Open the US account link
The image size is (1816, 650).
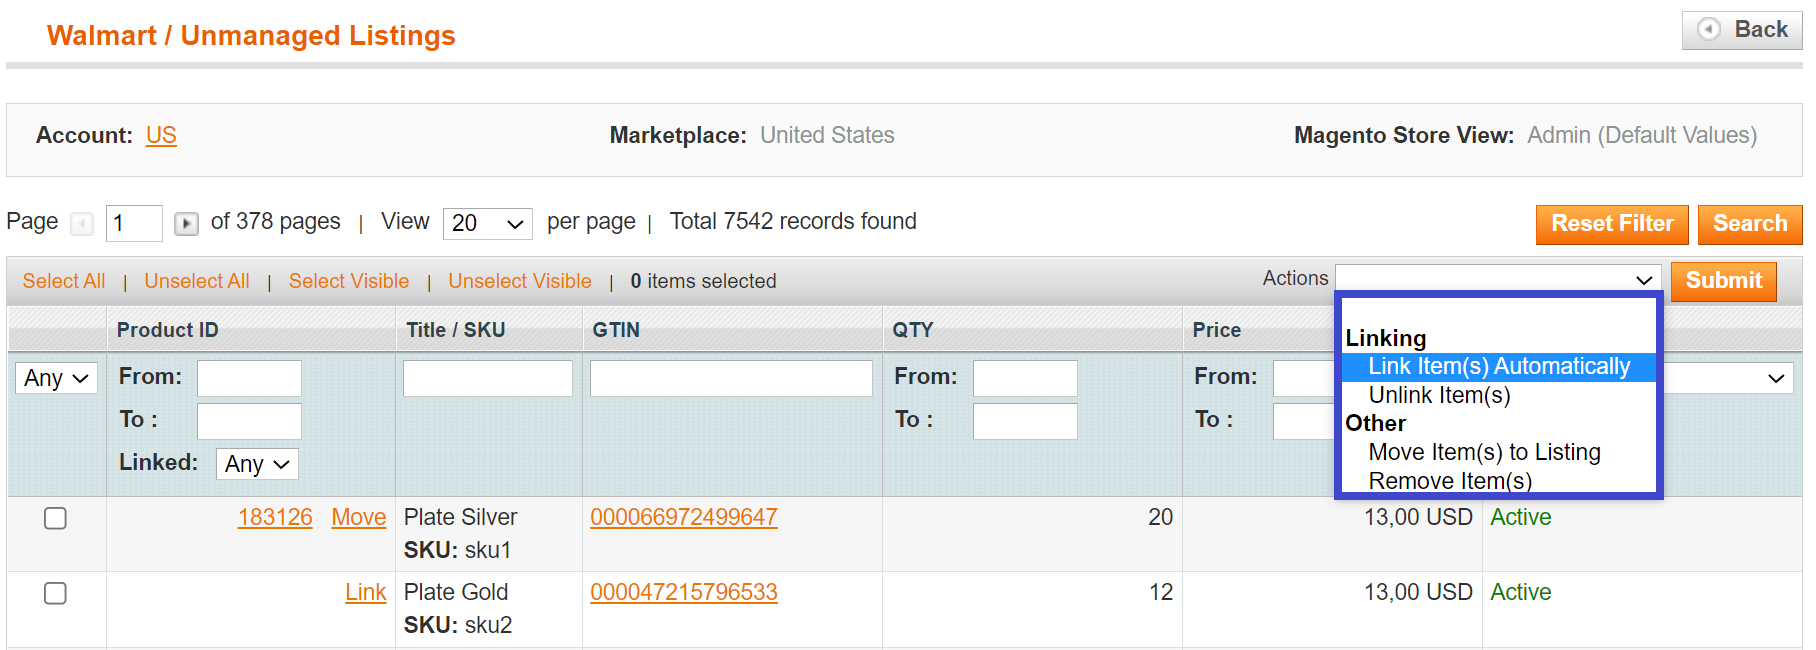(x=161, y=135)
